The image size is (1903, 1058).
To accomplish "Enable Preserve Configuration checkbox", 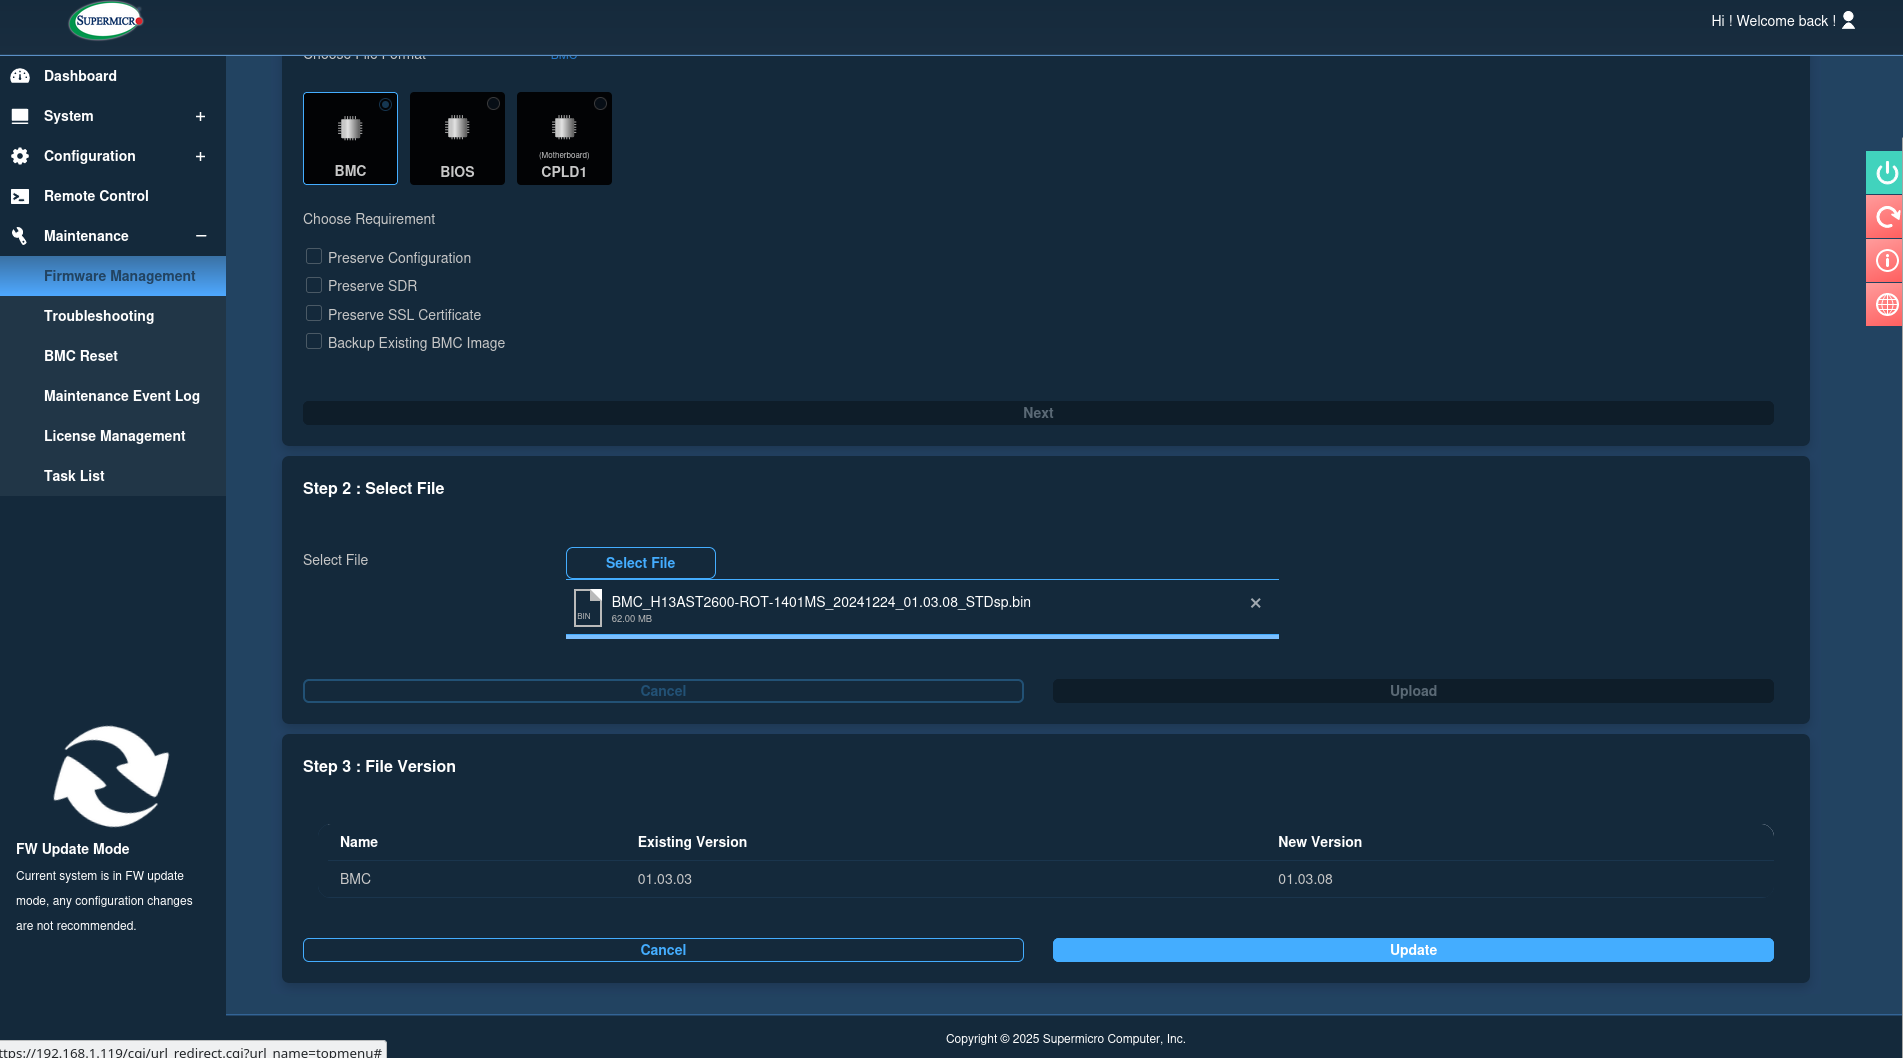I will [x=314, y=257].
